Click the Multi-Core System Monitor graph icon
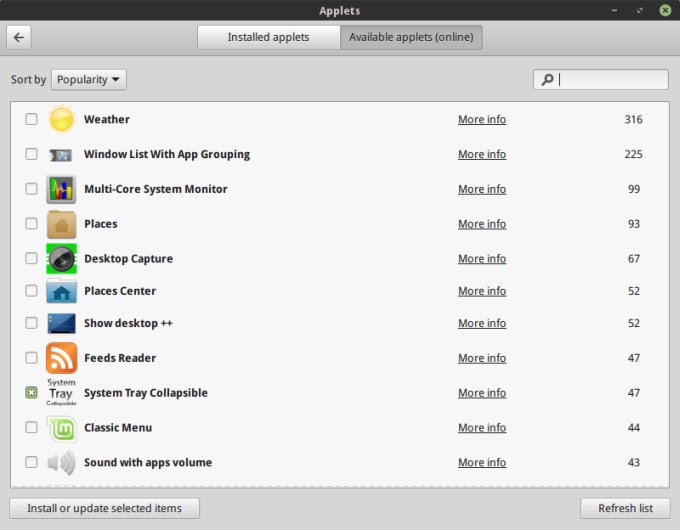 [61, 189]
